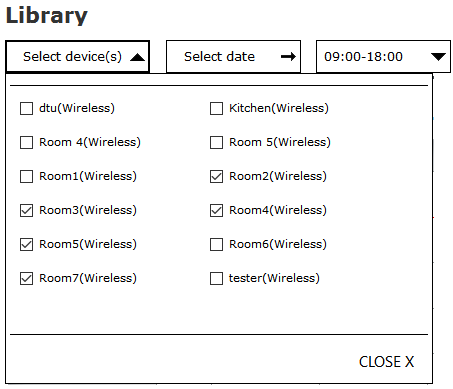Click the Select device(s) label

(72, 57)
